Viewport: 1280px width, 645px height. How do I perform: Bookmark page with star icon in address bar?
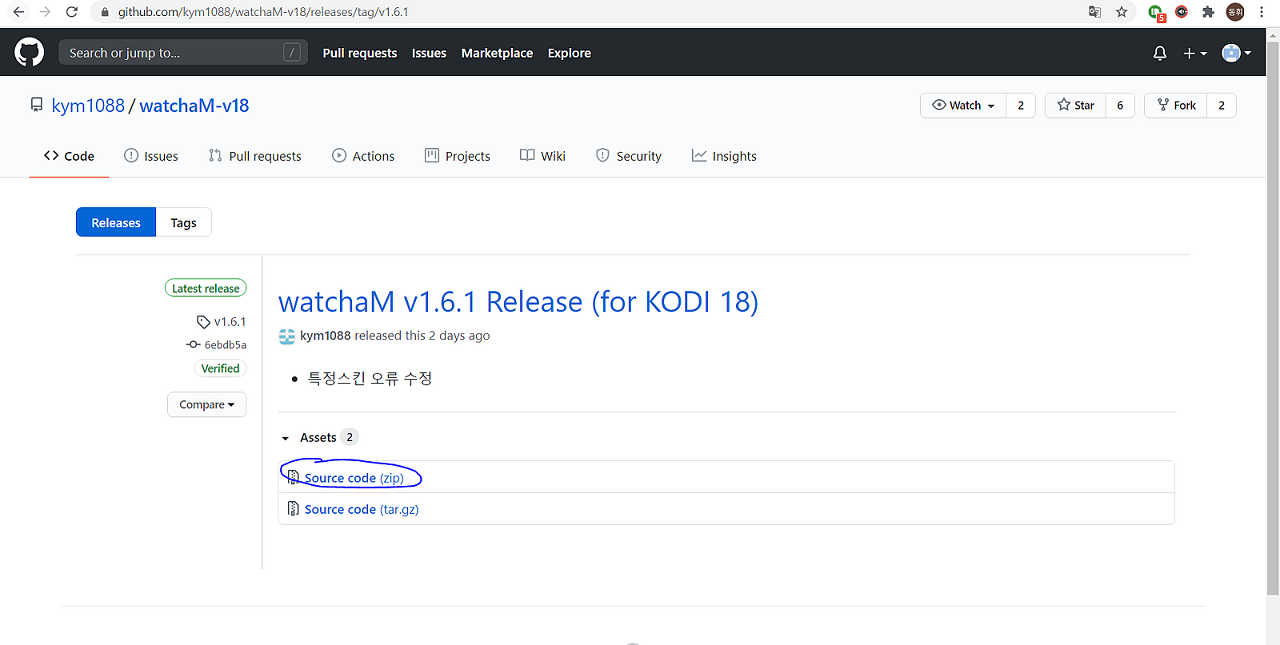(x=1122, y=12)
